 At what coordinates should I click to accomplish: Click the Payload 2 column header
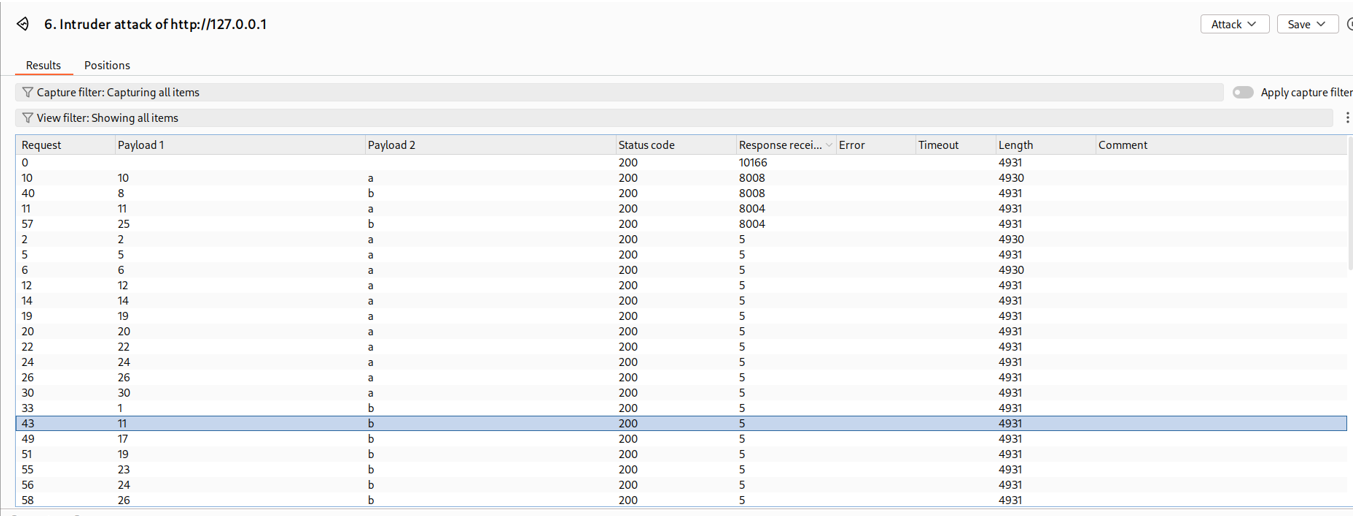[391, 145]
